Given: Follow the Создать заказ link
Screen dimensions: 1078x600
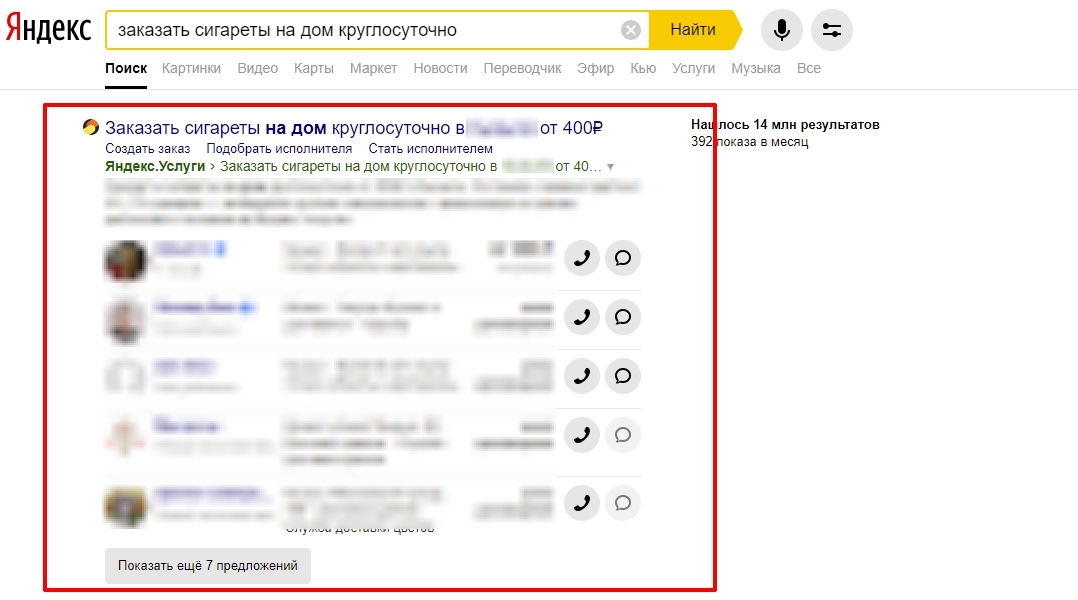Looking at the screenshot, I should click(148, 148).
